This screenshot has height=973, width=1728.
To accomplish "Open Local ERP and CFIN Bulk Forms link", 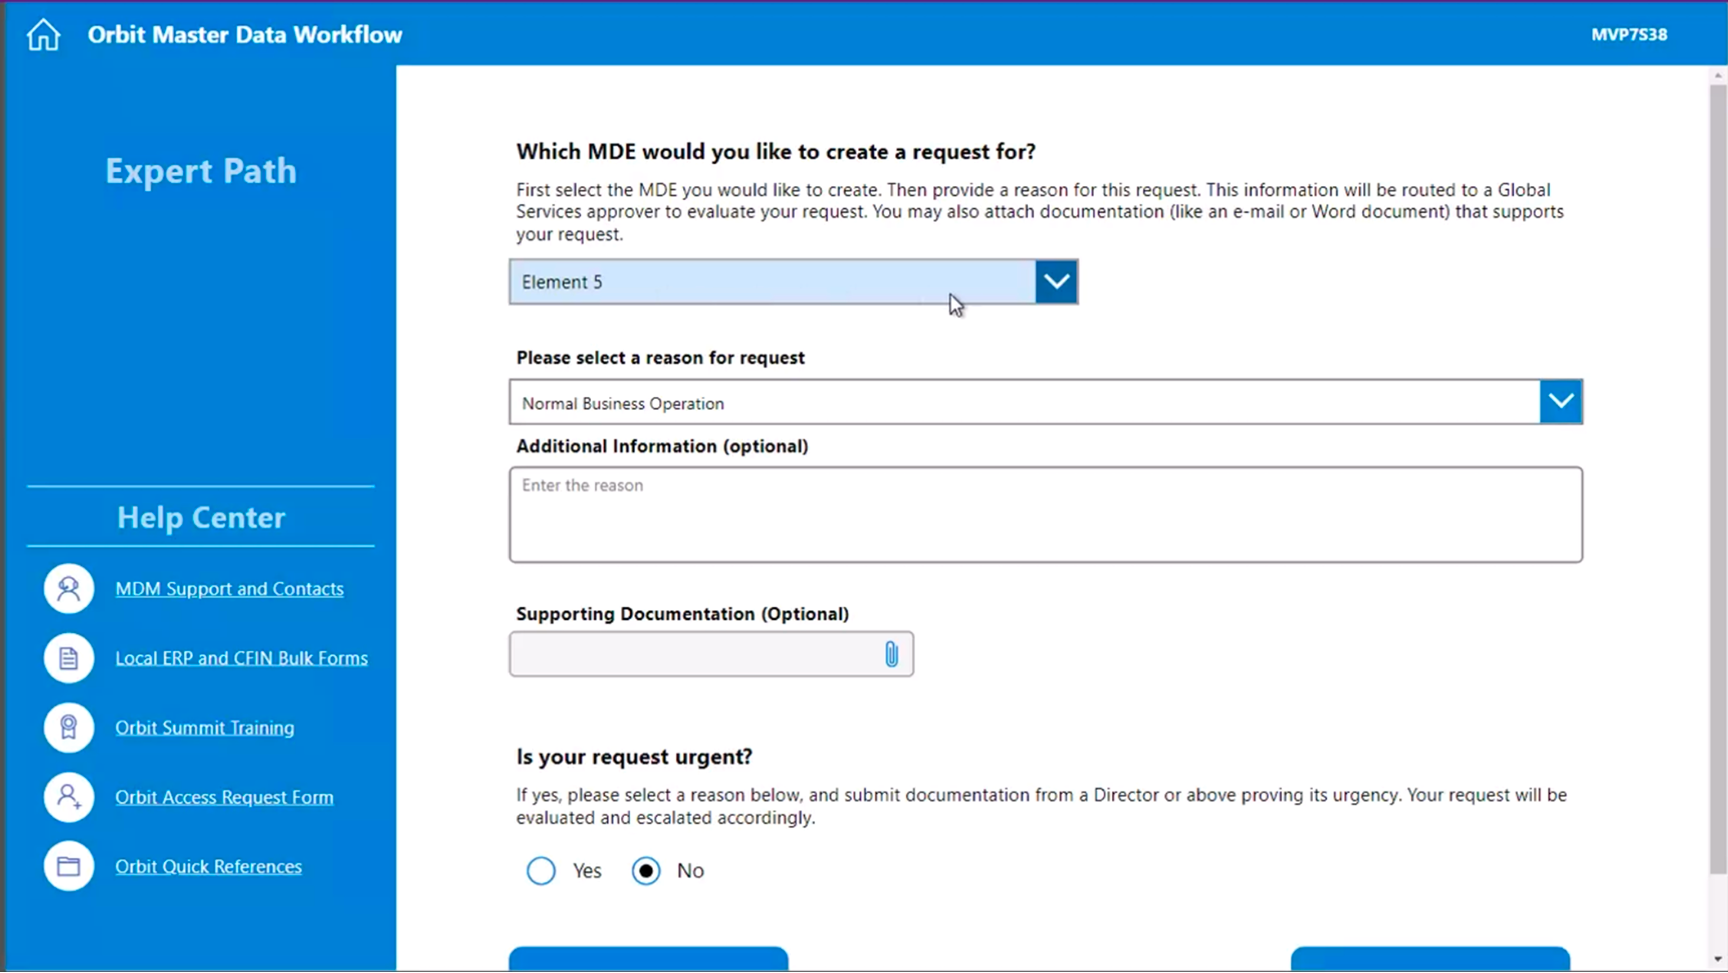I will (241, 658).
